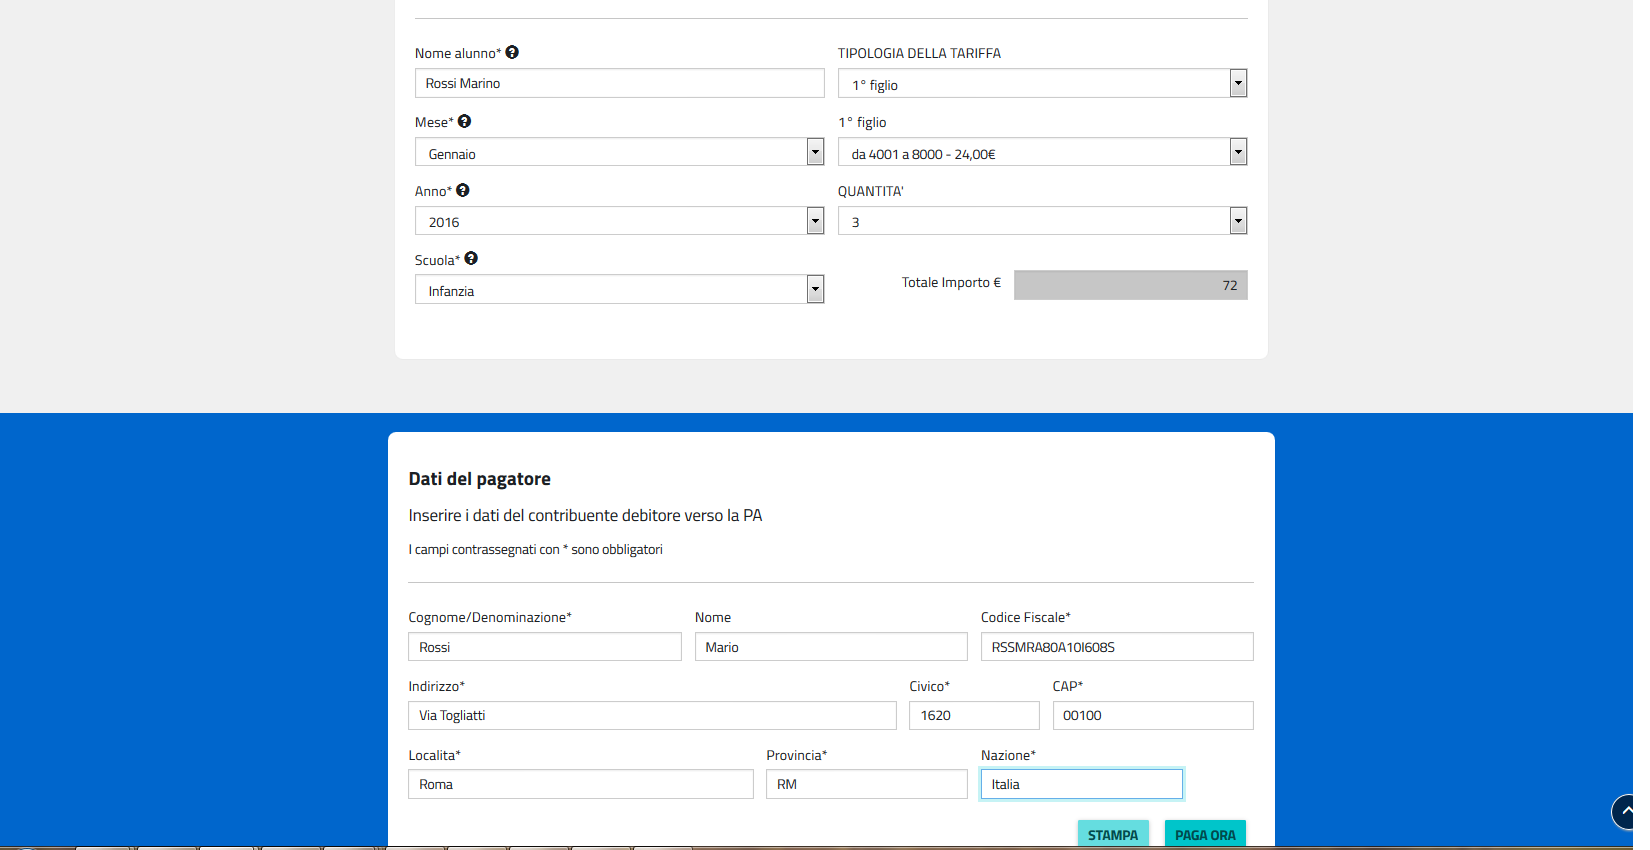
Task: Select the CAP field showing 00100
Action: point(1152,716)
